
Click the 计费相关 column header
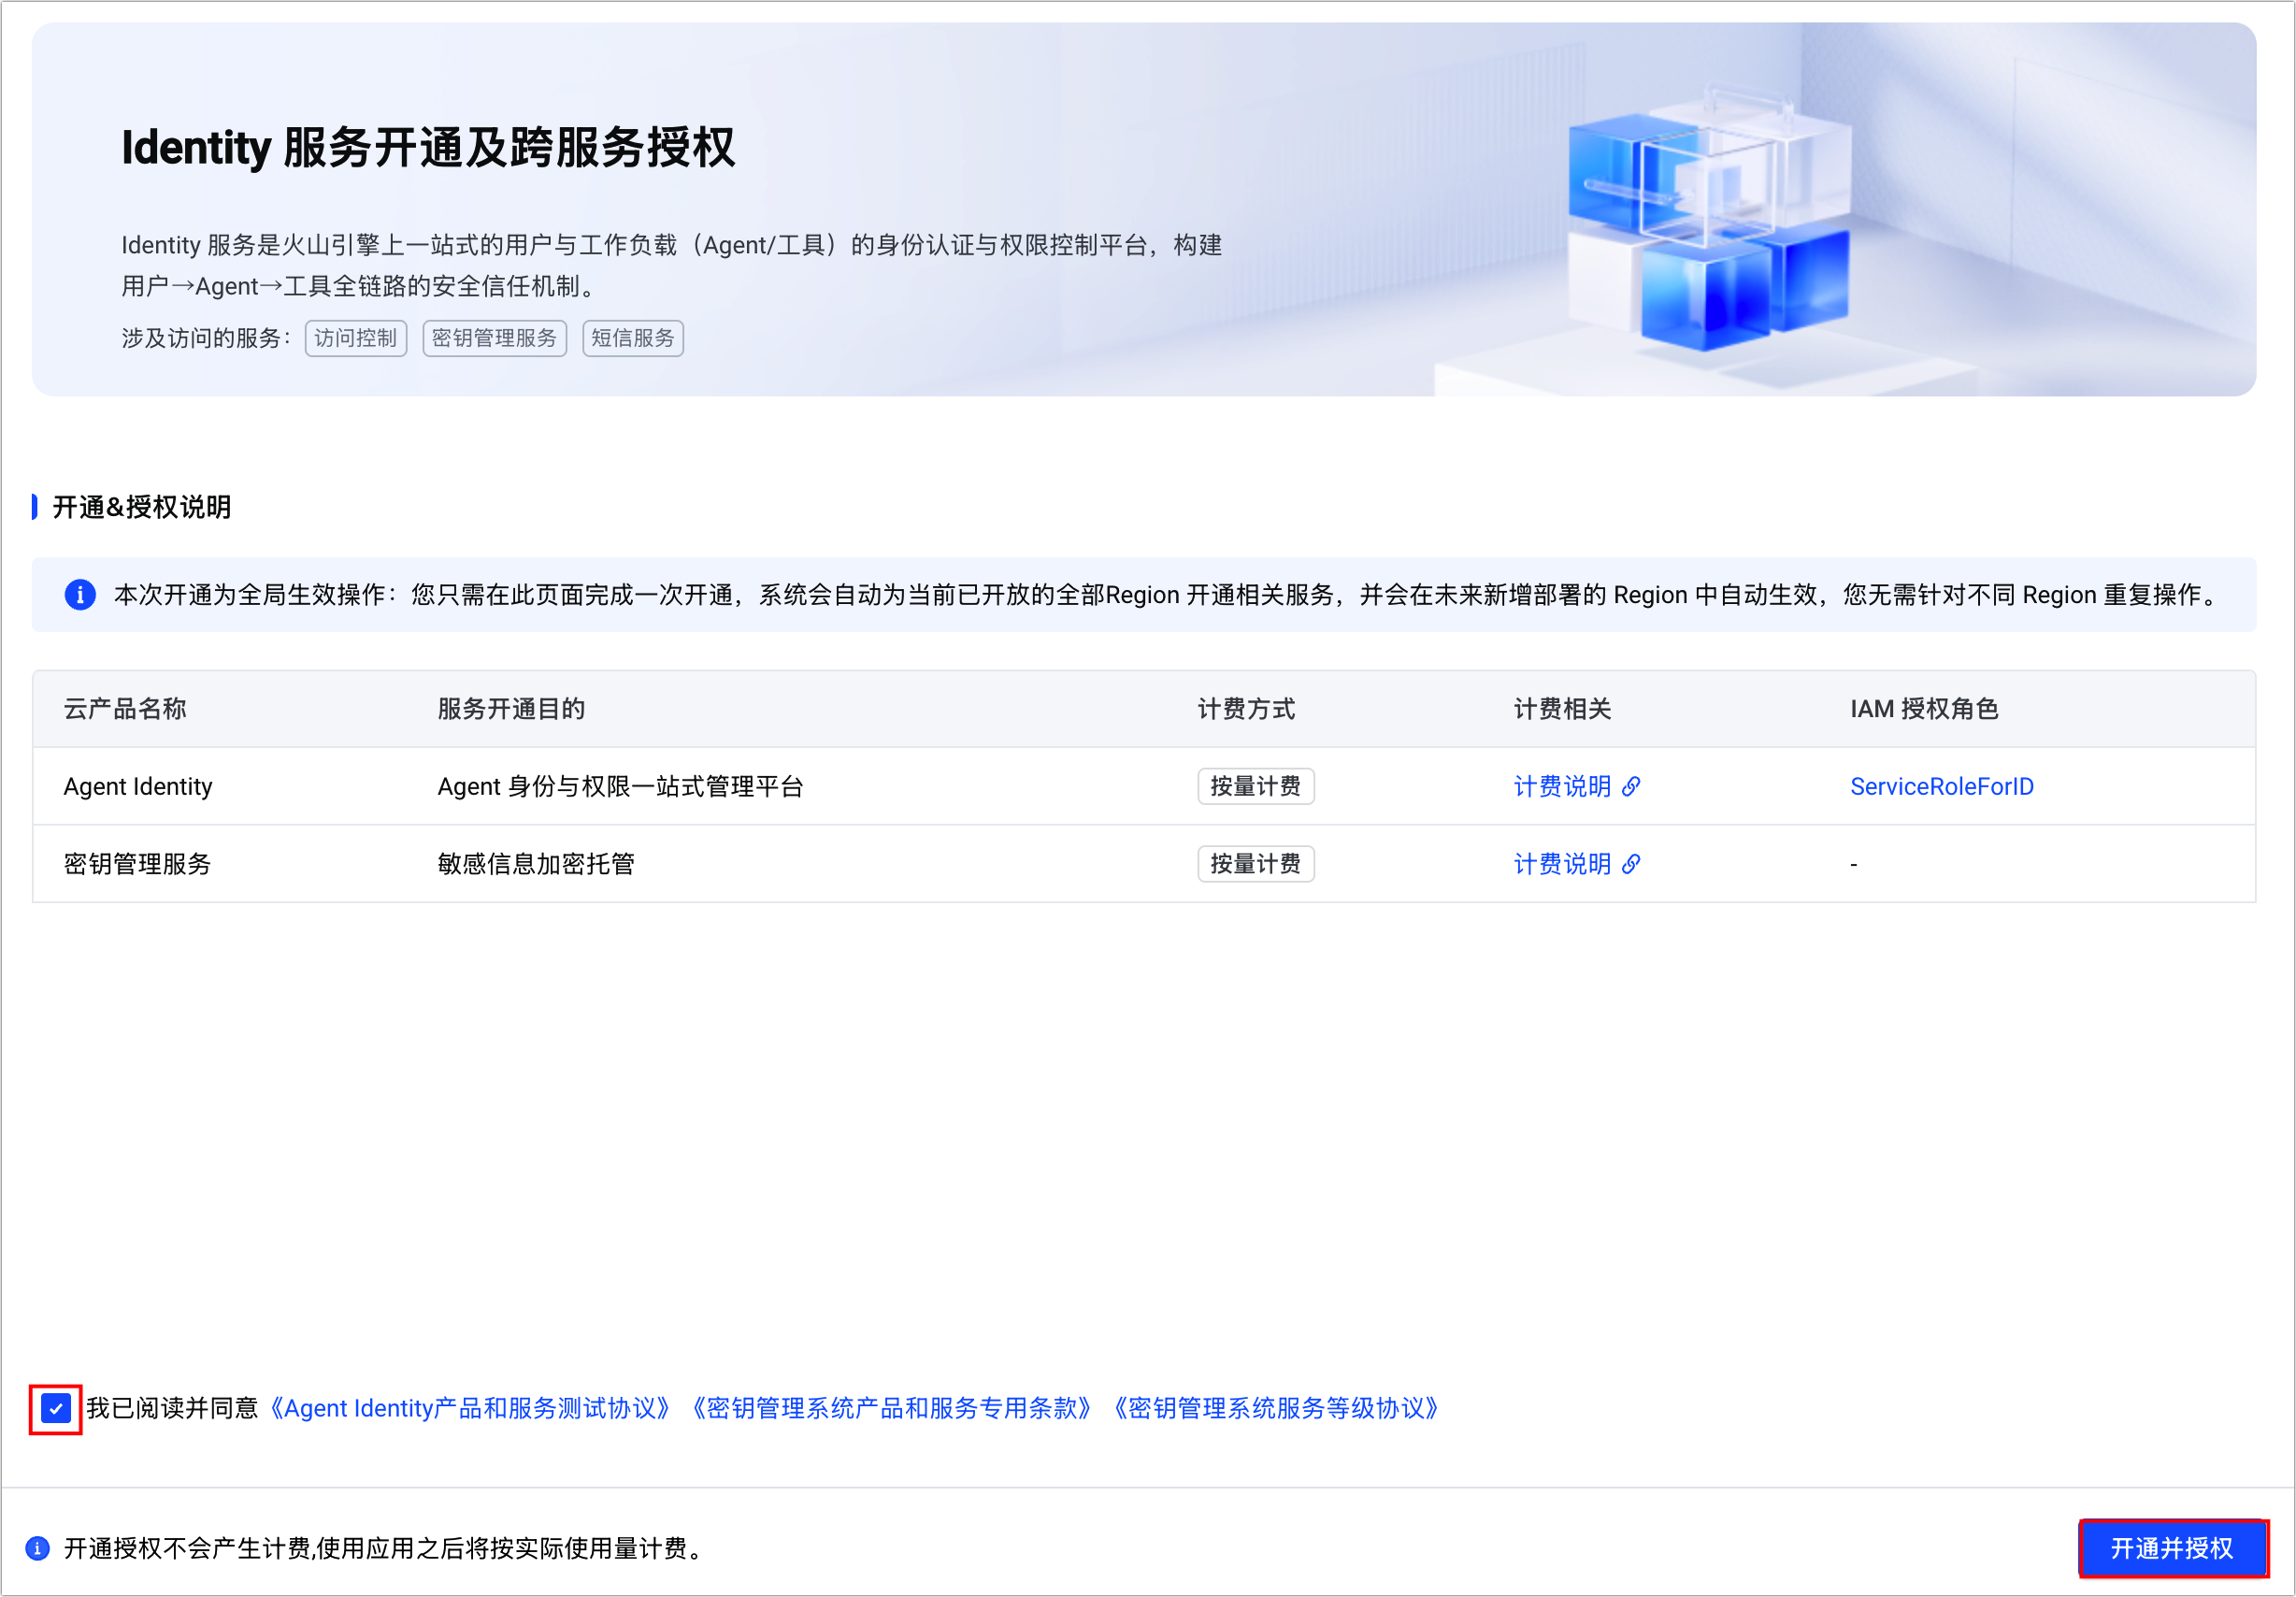pos(1562,709)
